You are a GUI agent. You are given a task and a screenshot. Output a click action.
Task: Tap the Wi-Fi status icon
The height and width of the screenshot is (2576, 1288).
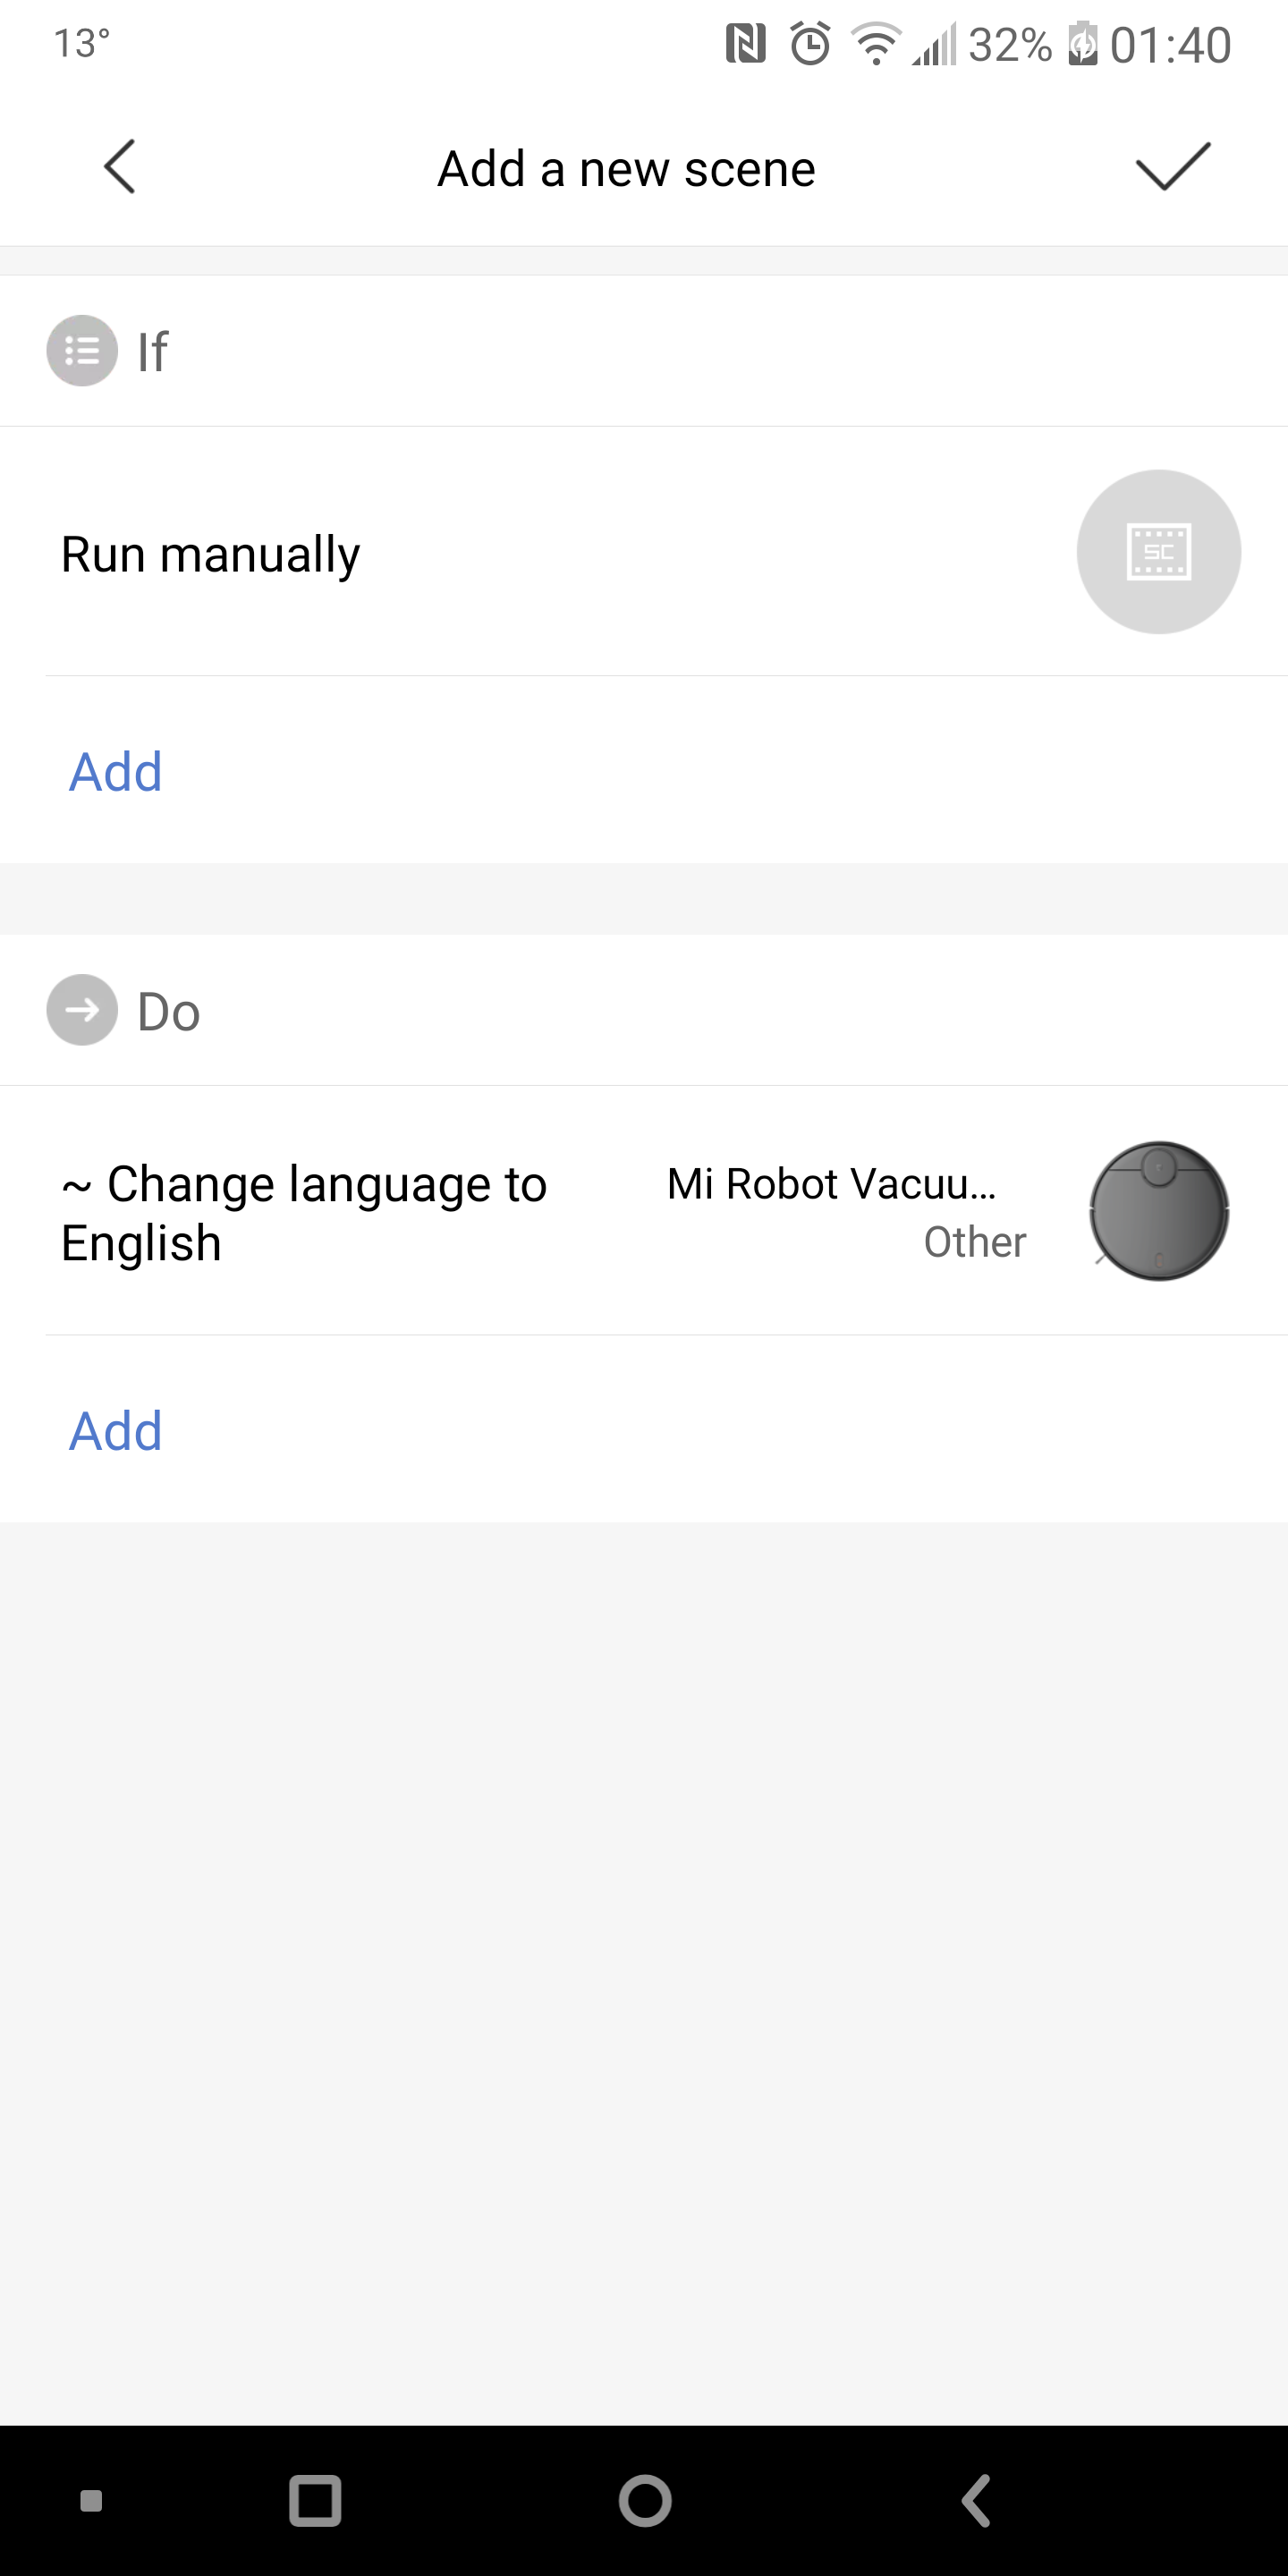tap(876, 45)
